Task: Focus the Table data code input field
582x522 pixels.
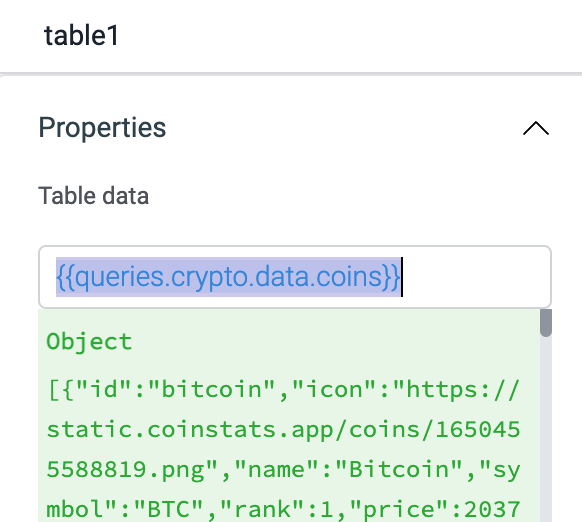Action: [x=295, y=277]
